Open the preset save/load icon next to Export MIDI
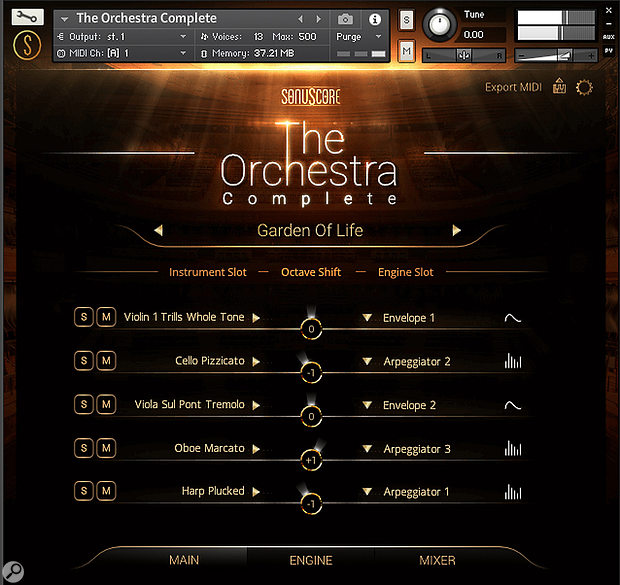Screen dimensions: 620x585 (x=559, y=86)
